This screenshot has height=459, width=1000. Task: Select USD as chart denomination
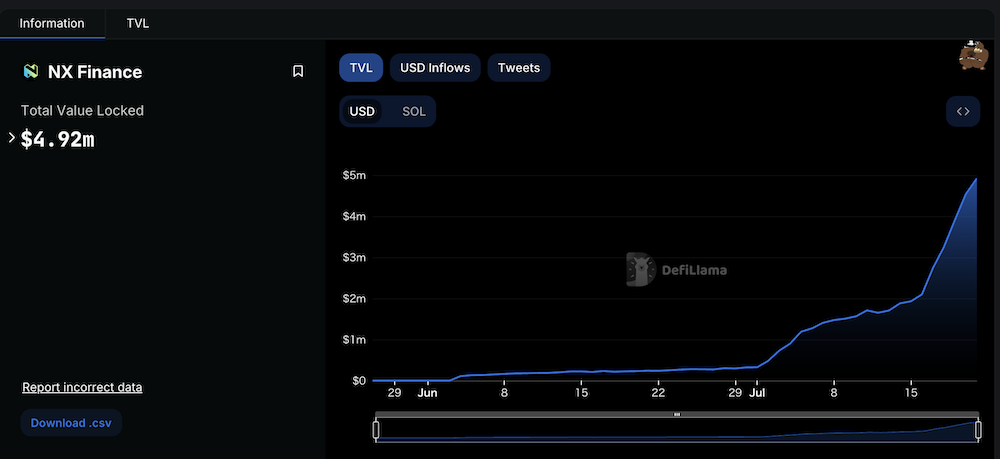(x=362, y=111)
